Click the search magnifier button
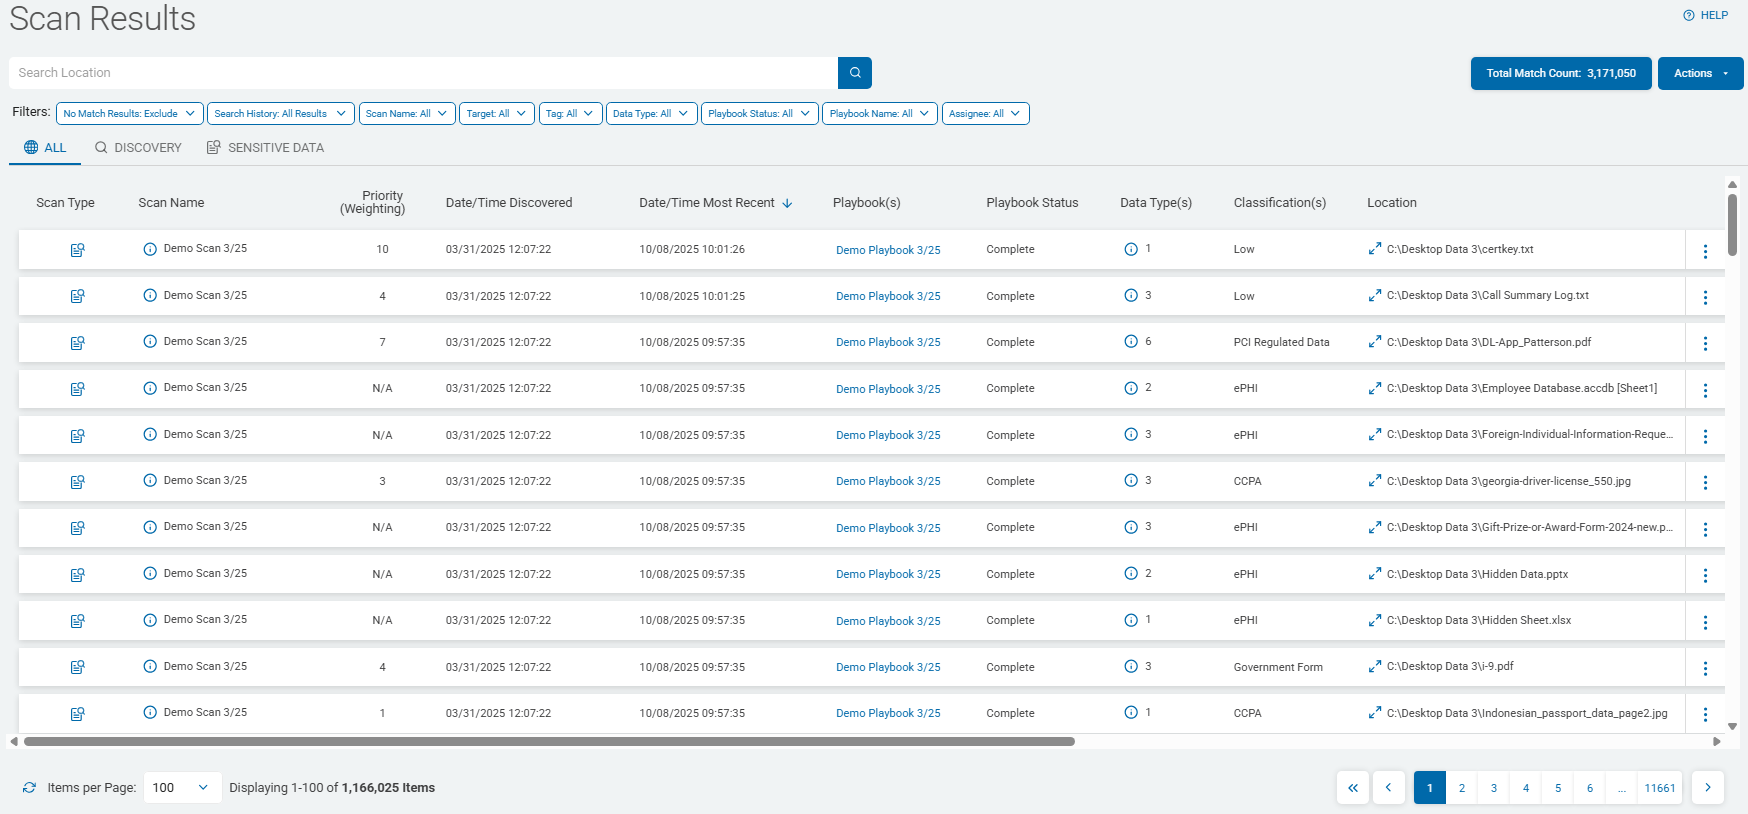Screen dimensions: 1748x814 point(855,73)
